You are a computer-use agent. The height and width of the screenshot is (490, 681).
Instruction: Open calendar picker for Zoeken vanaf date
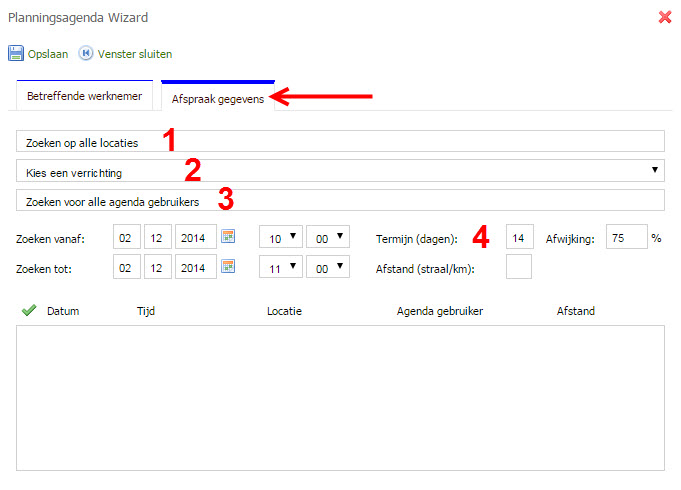tap(228, 238)
